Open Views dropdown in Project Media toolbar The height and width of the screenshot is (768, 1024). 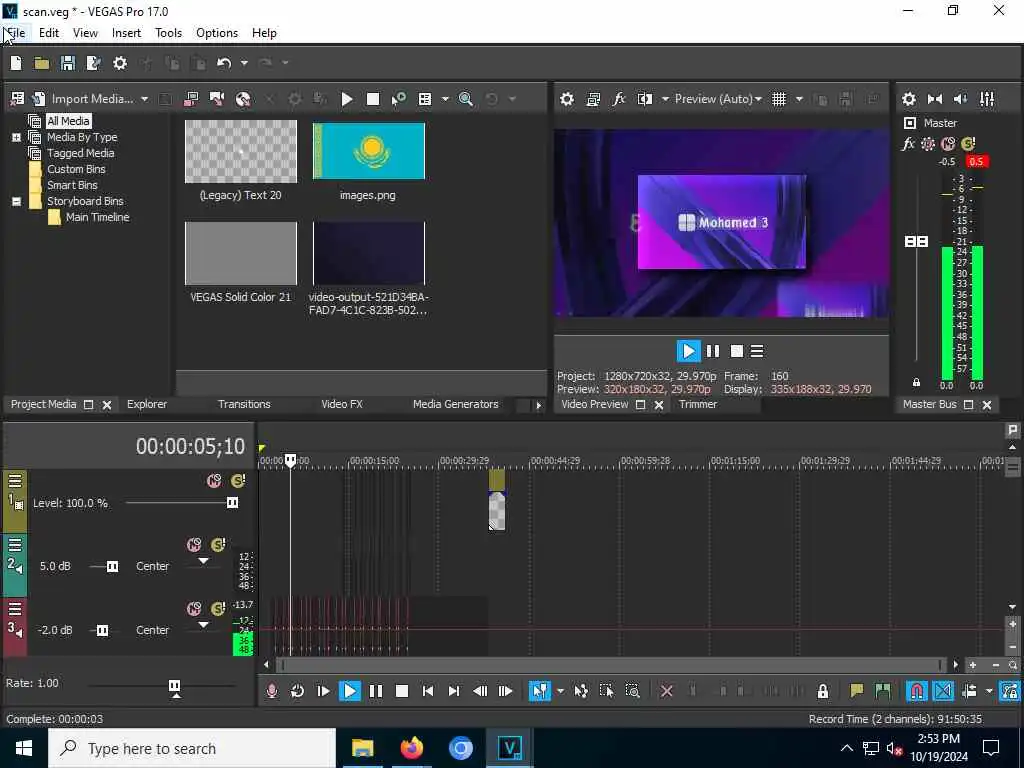coord(445,99)
